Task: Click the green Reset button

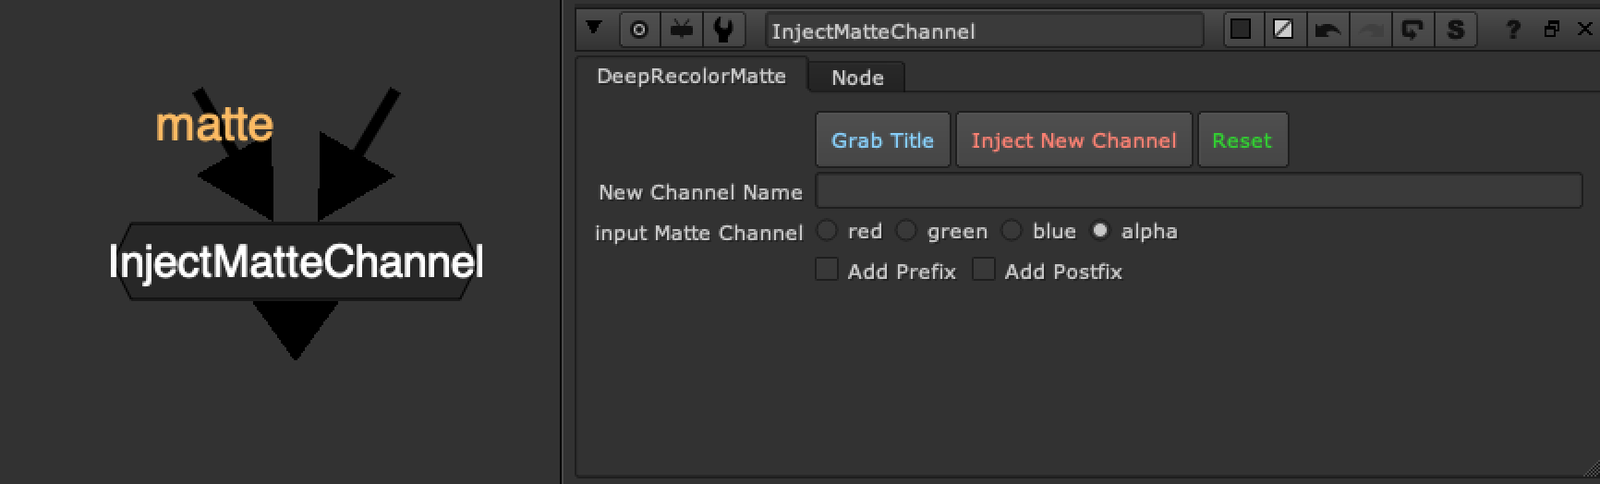Action: point(1242,140)
